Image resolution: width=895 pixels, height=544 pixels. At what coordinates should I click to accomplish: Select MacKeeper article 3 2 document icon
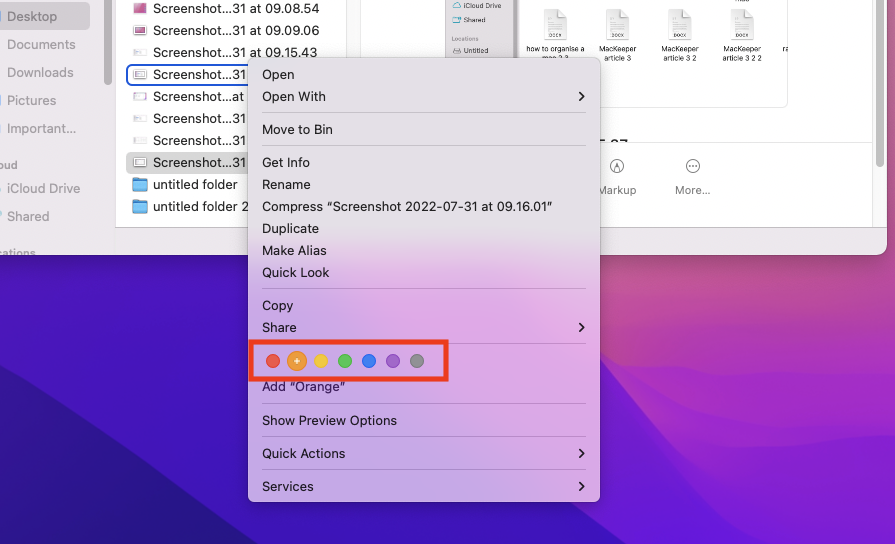pos(679,25)
